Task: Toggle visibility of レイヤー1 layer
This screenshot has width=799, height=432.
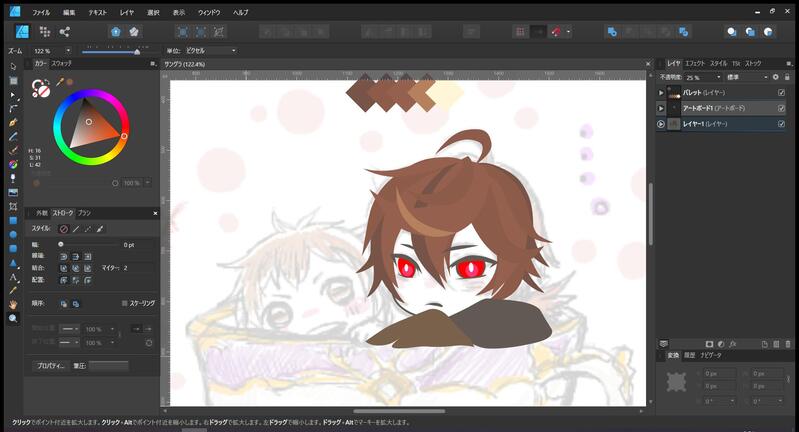Action: tap(781, 124)
